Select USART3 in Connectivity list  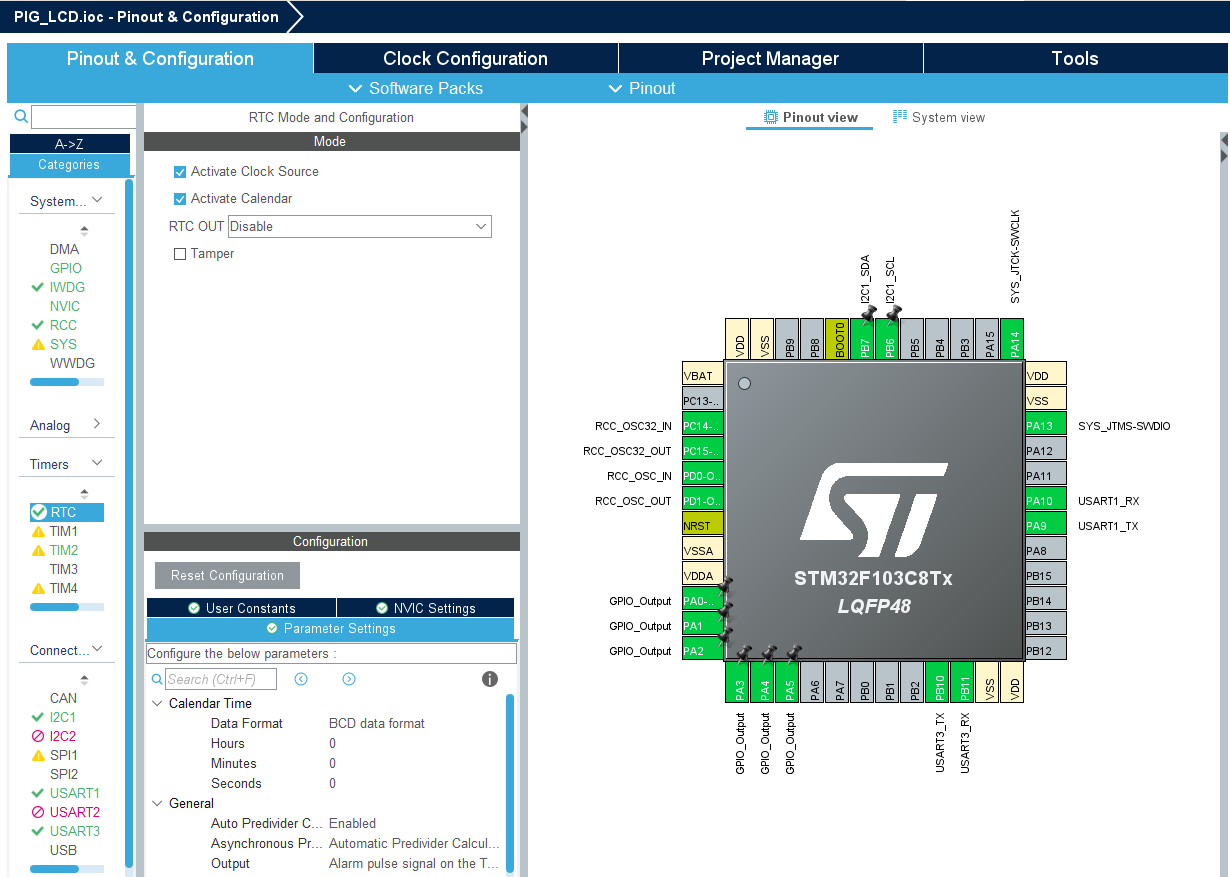pos(75,831)
